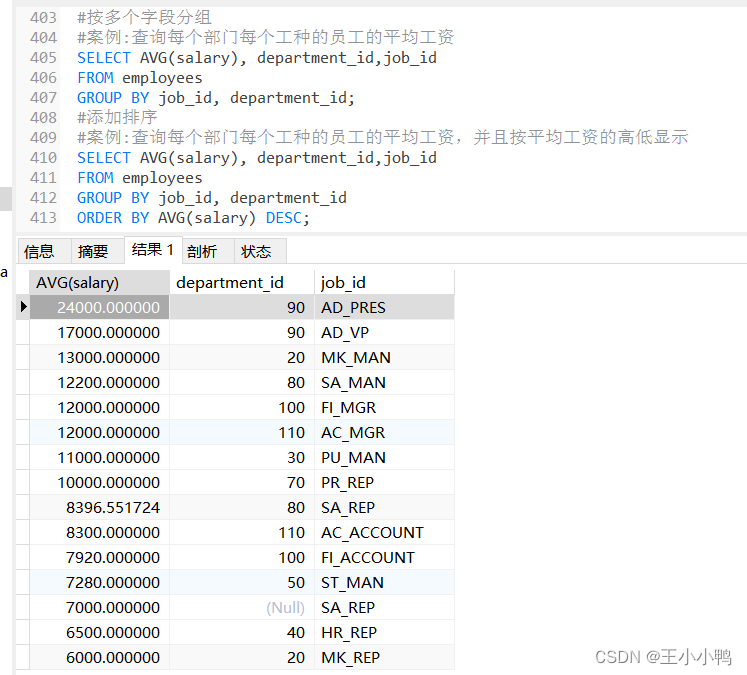The width and height of the screenshot is (747, 675).
Task: Click the MK_REP cell
Action: click(x=384, y=657)
